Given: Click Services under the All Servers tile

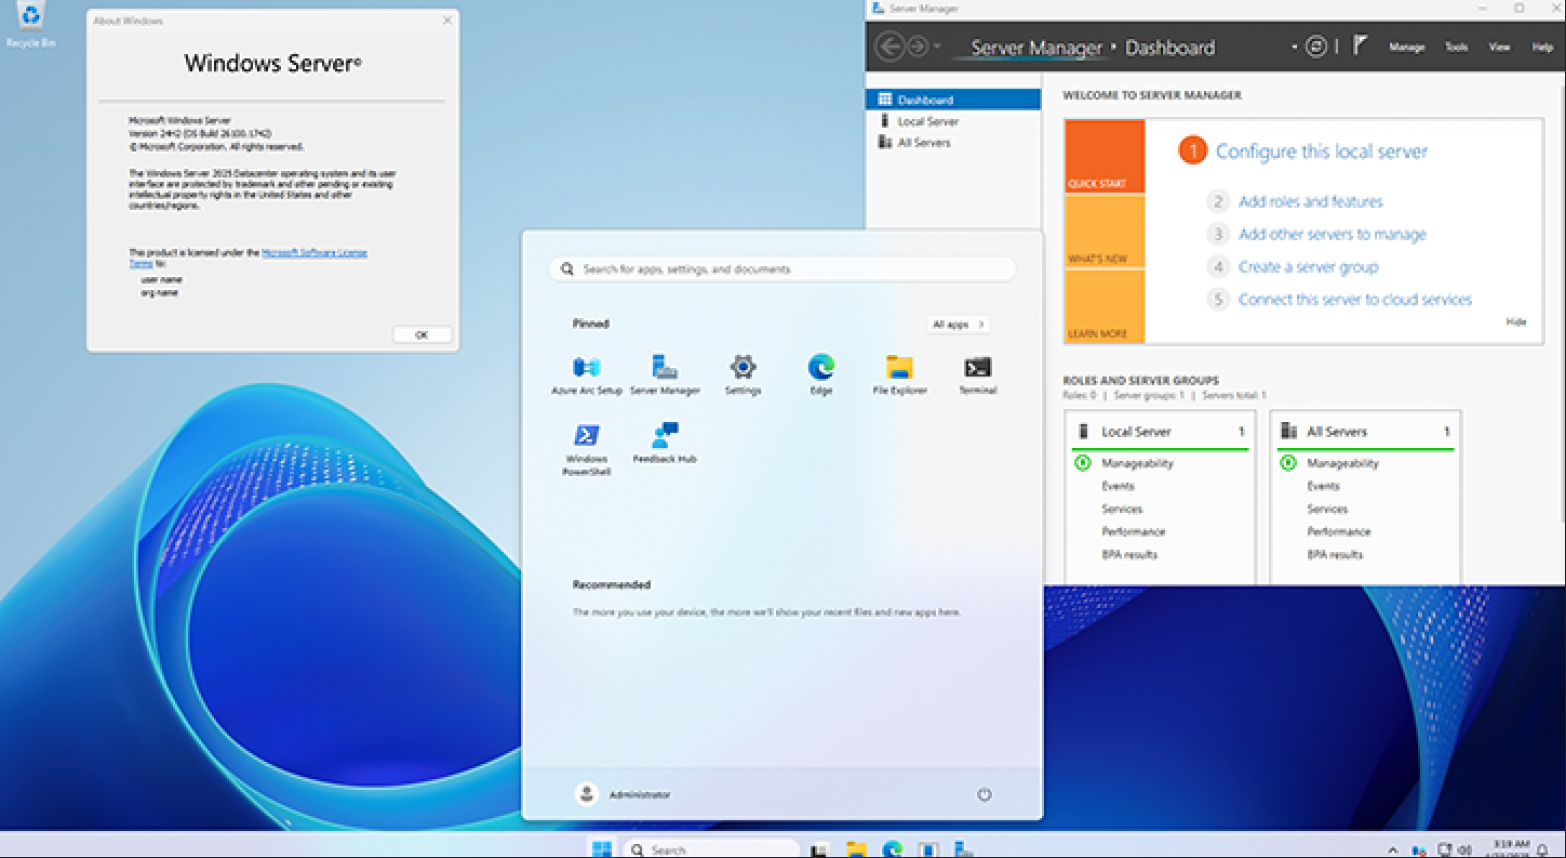Looking at the screenshot, I should tap(1327, 509).
